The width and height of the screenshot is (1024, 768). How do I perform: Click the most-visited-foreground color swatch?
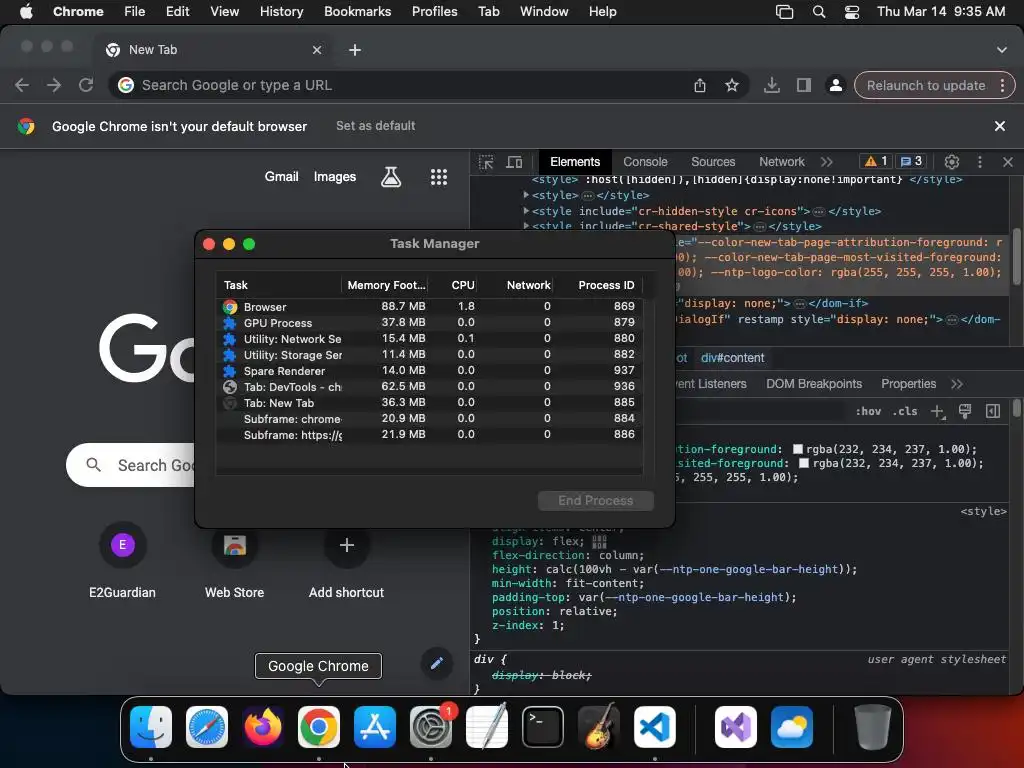point(804,463)
